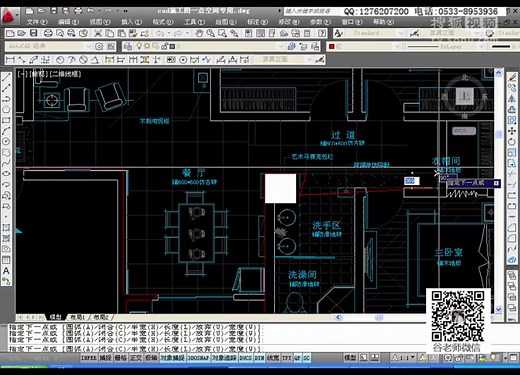This screenshot has height=375, width=520.
Task: Click the New drawing icon
Action: 10,33
